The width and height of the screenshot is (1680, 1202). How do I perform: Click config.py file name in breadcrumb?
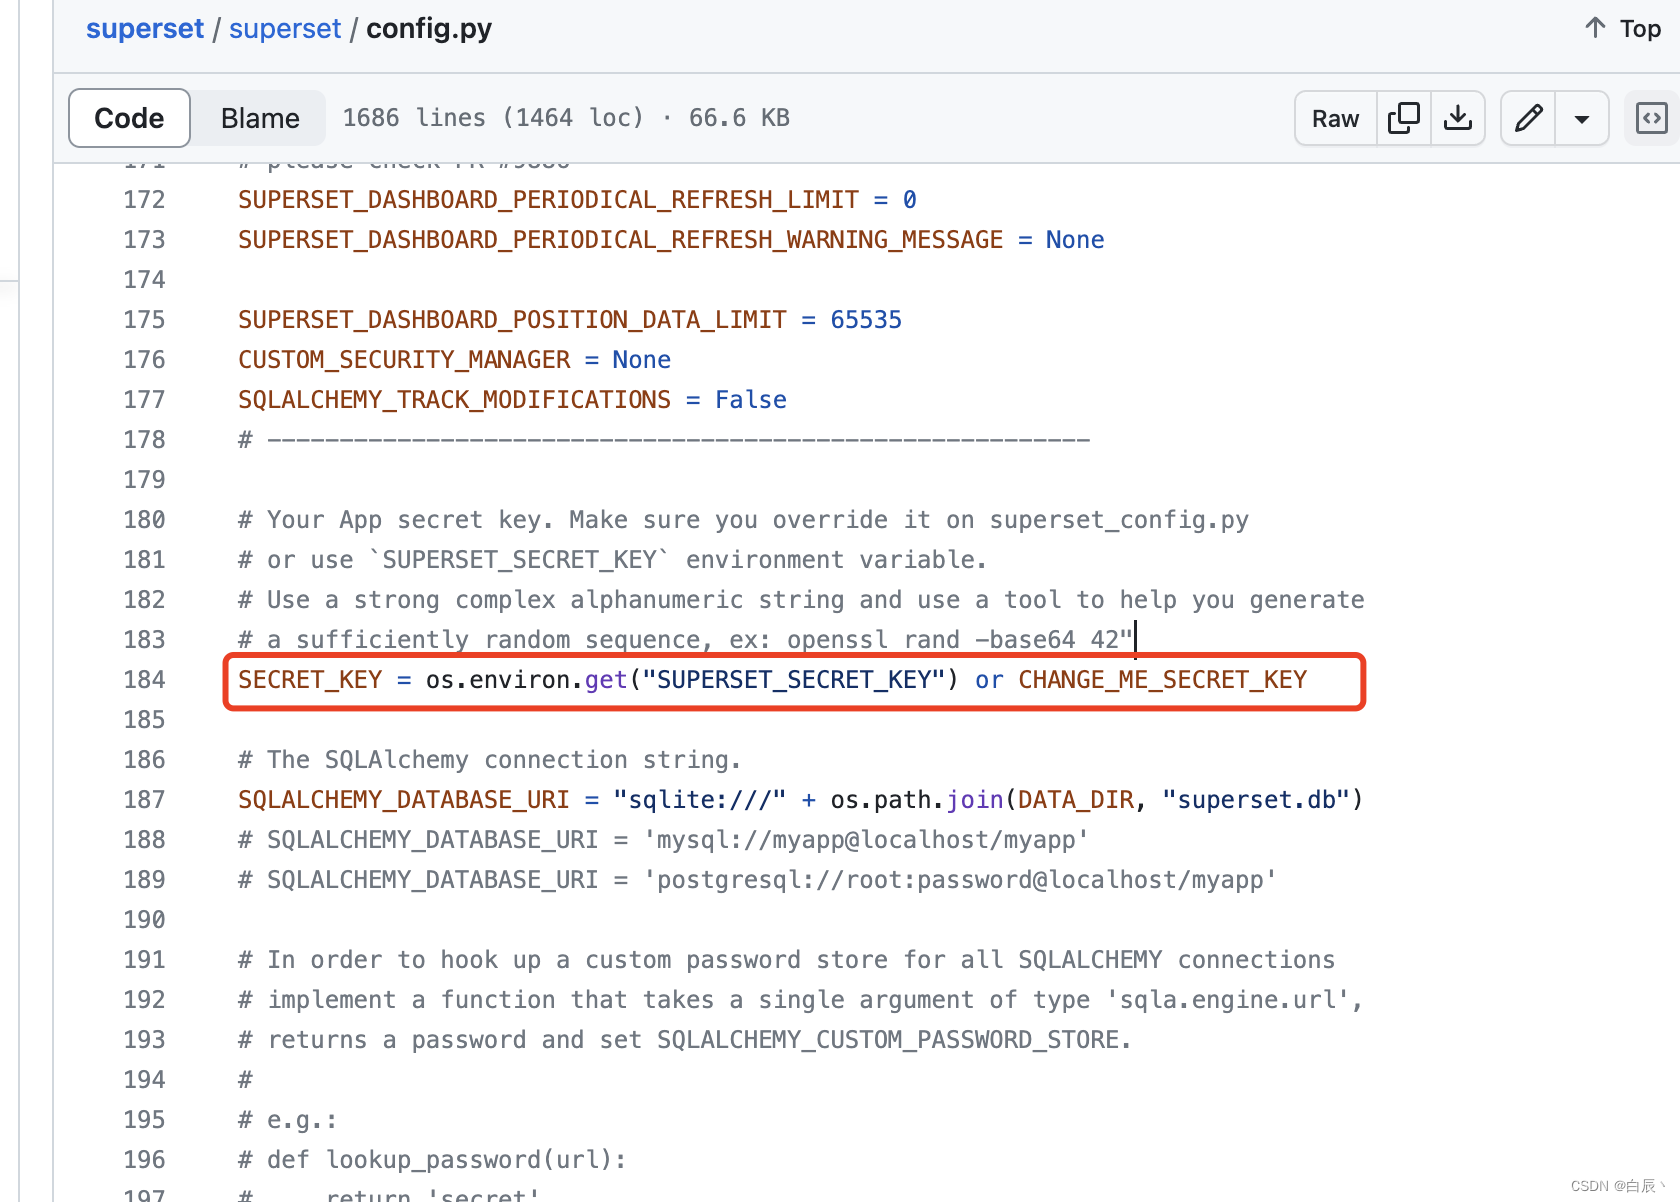coord(429,29)
